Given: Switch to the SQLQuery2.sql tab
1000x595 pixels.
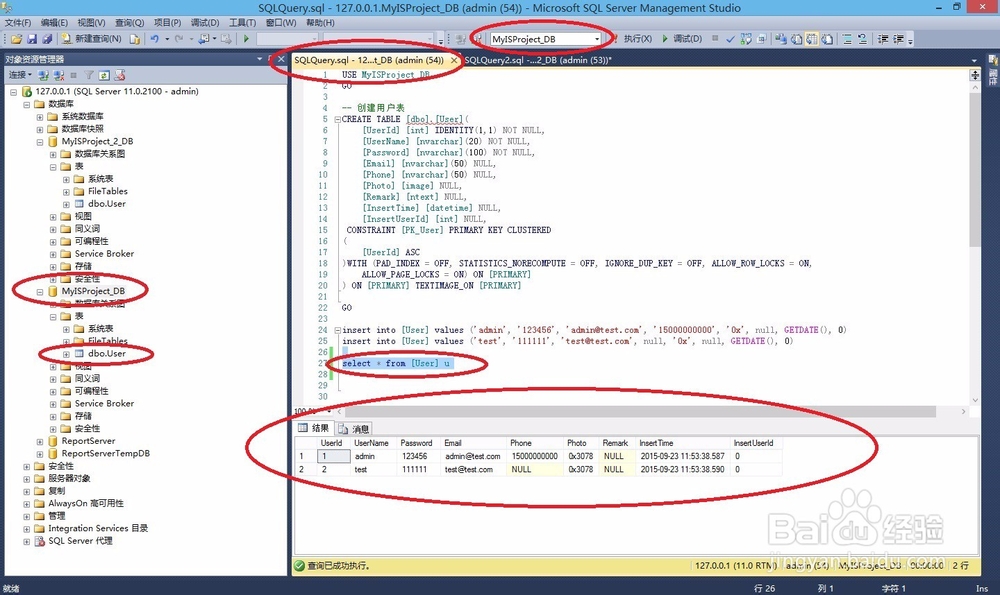Looking at the screenshot, I should [x=538, y=60].
